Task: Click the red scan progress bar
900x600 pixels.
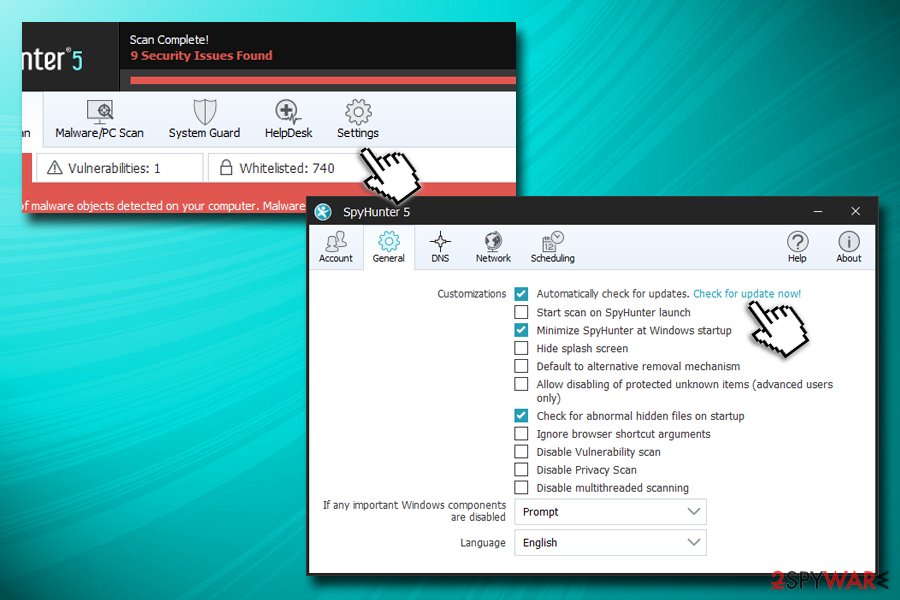Action: click(323, 80)
